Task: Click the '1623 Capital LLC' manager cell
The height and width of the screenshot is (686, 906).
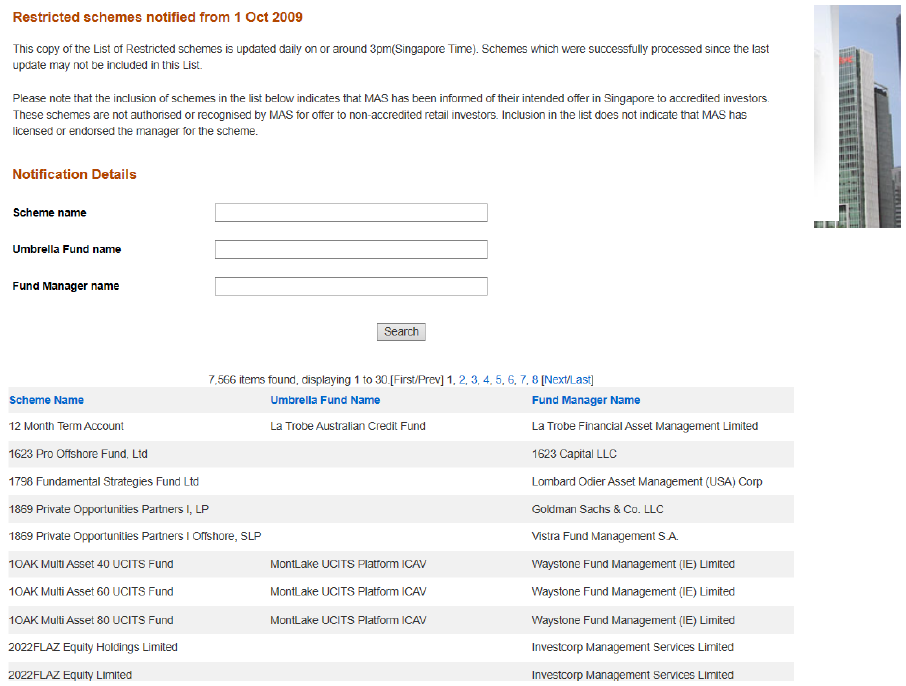Action: [574, 454]
